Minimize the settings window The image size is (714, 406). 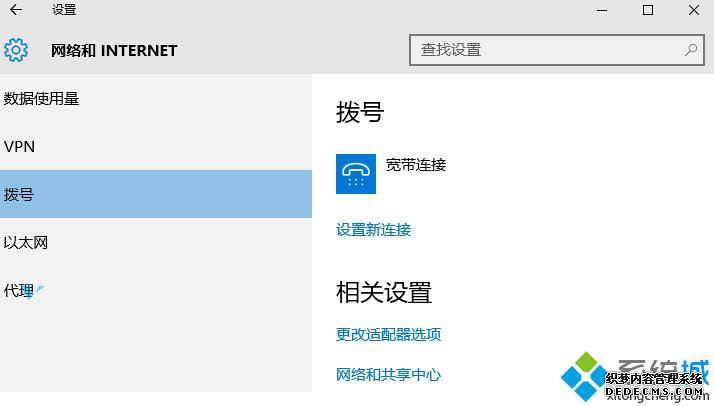602,10
